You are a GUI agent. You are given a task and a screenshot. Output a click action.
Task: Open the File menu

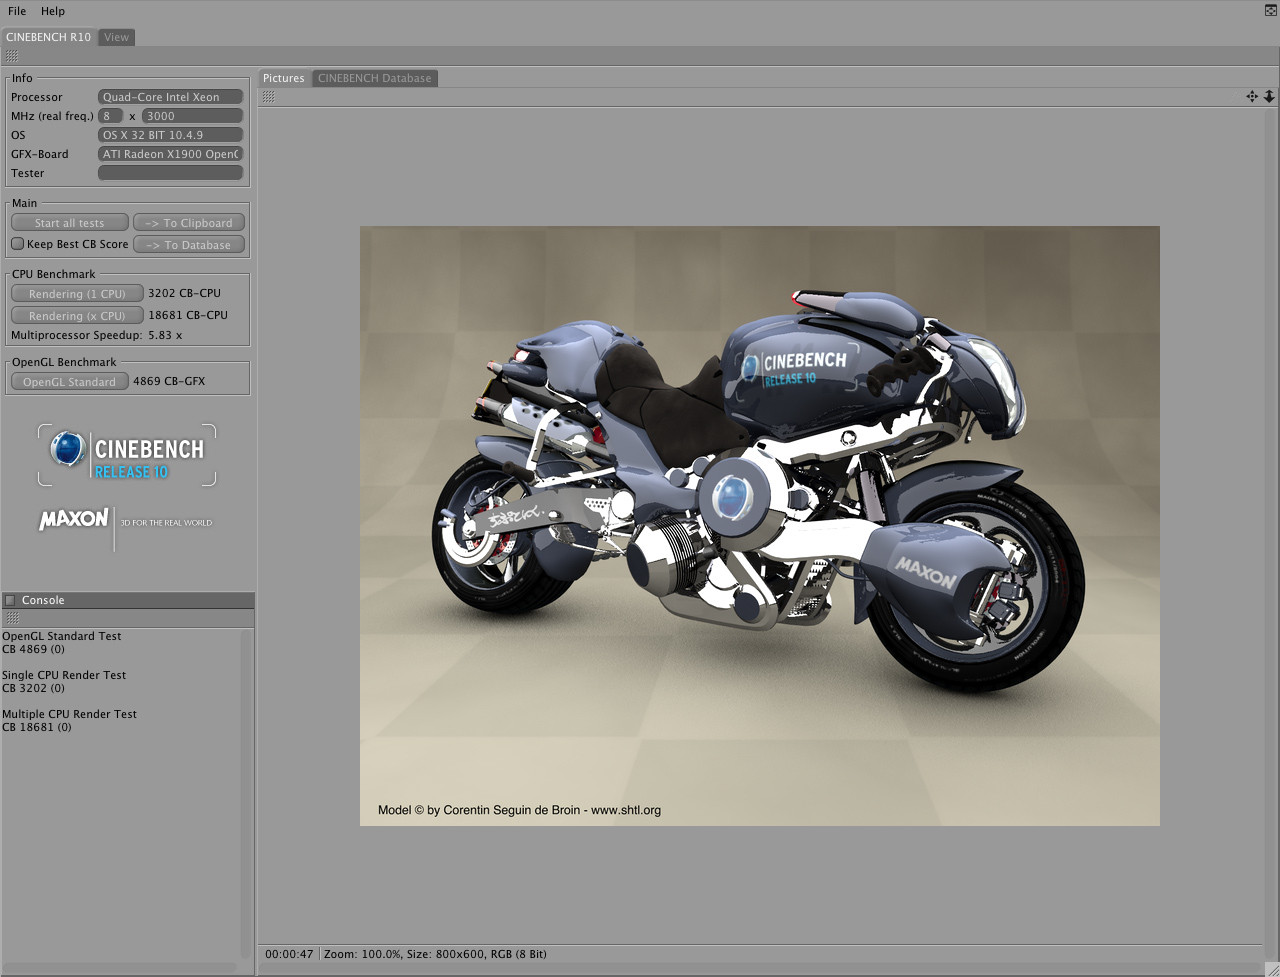pyautogui.click(x=17, y=11)
